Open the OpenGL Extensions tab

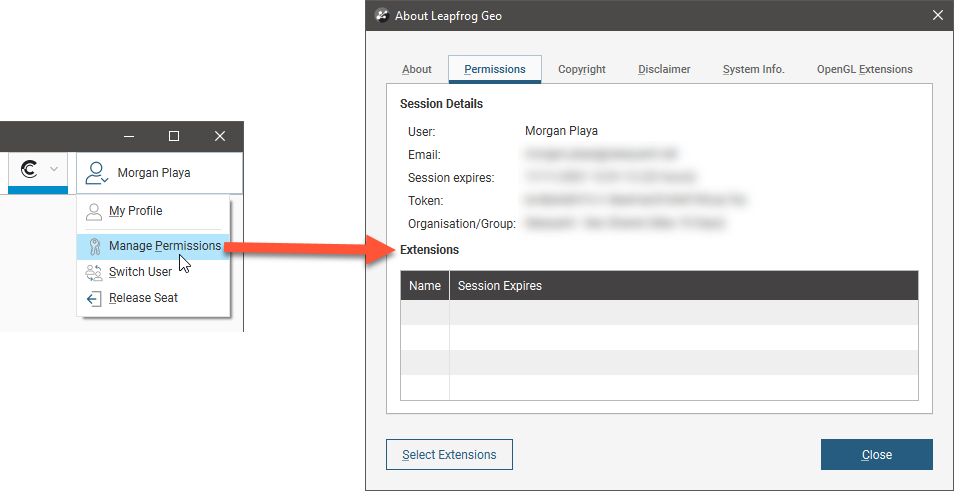pyautogui.click(x=864, y=69)
